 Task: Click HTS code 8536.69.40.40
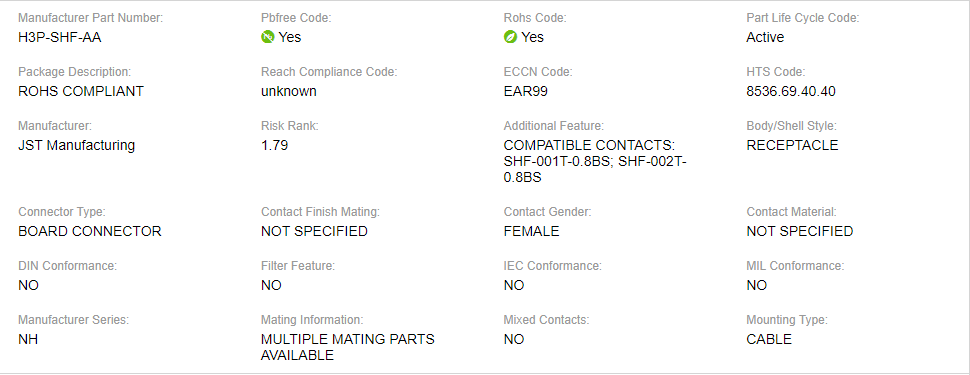pyautogui.click(x=791, y=92)
